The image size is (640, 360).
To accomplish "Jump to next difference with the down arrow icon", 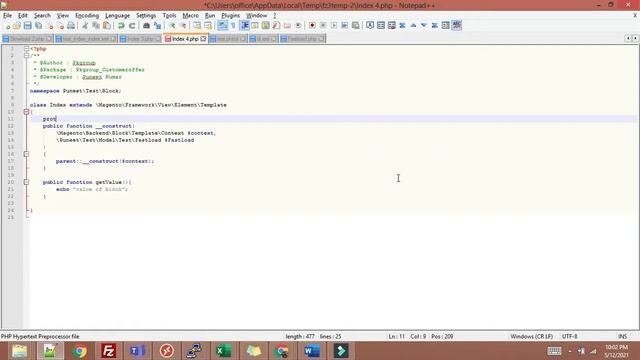I will [424, 26].
